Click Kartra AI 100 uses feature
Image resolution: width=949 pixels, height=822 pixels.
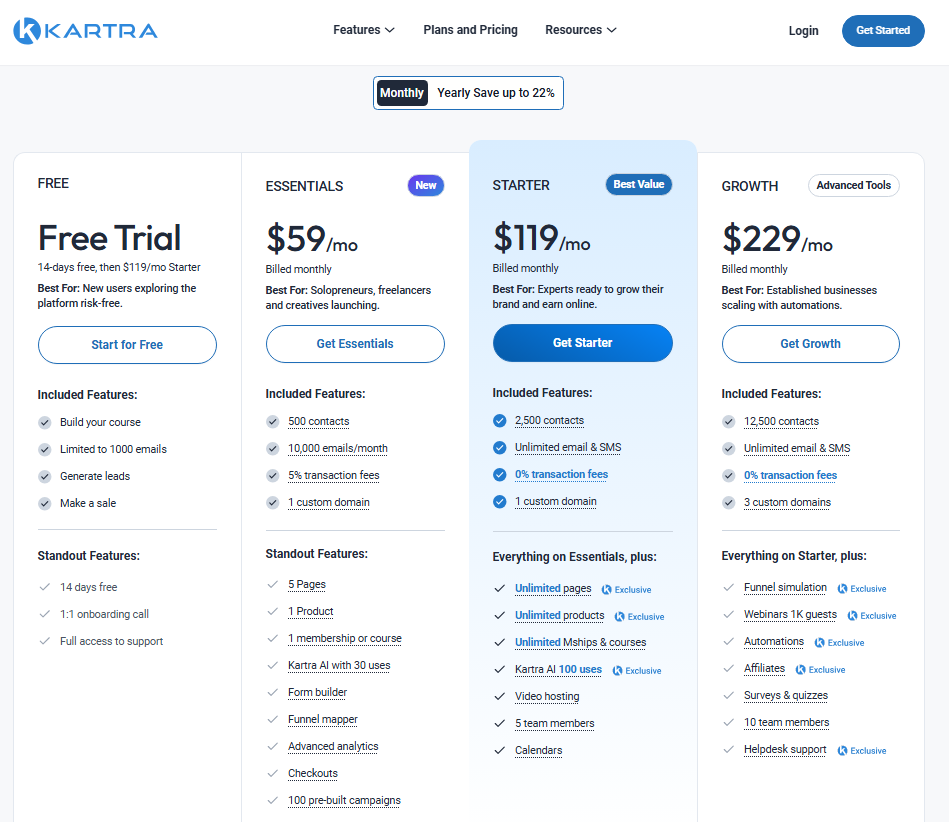558,669
